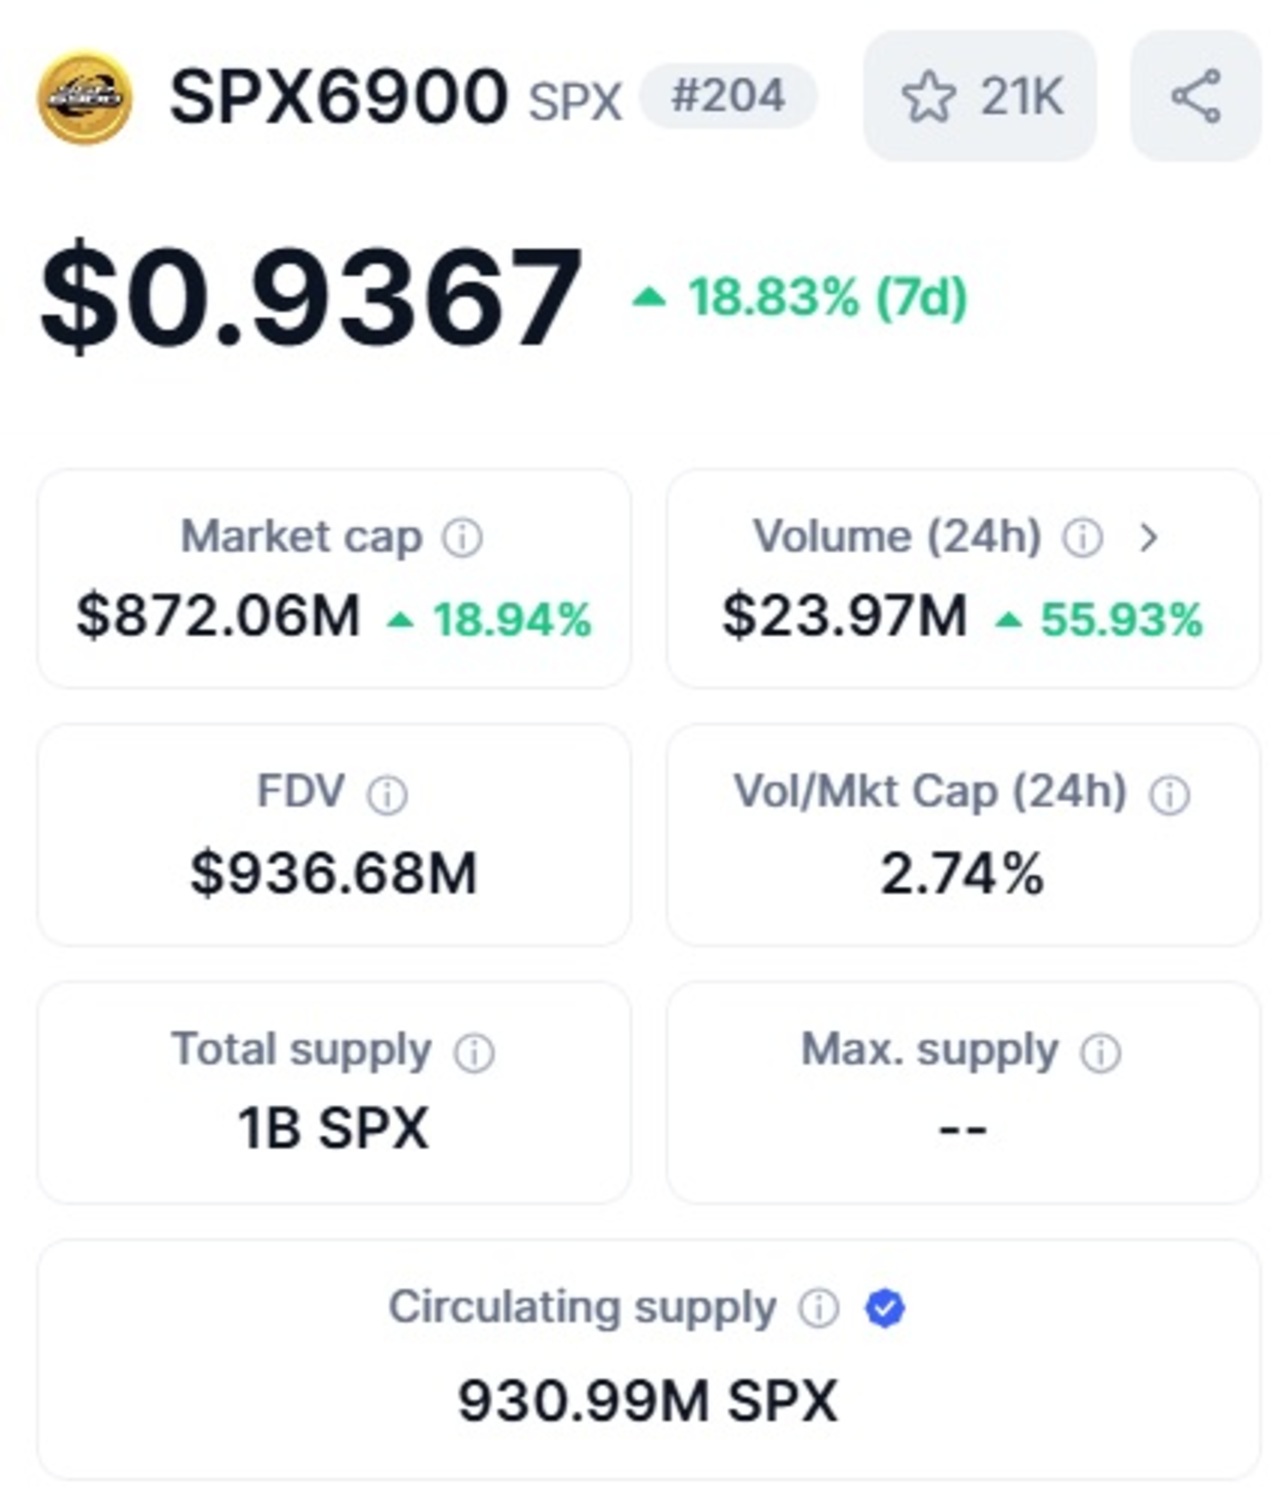The height and width of the screenshot is (1508, 1280).
Task: Click the Total supply info icon
Action: click(x=474, y=1052)
